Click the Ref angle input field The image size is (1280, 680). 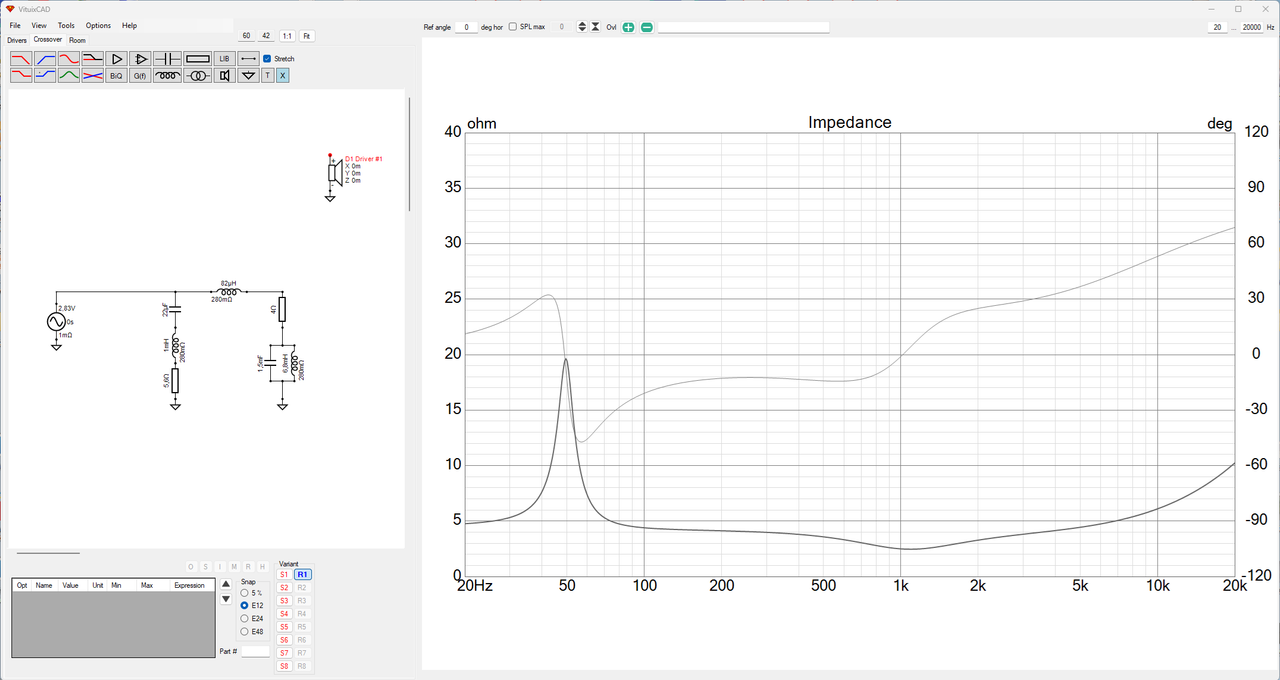pos(466,27)
